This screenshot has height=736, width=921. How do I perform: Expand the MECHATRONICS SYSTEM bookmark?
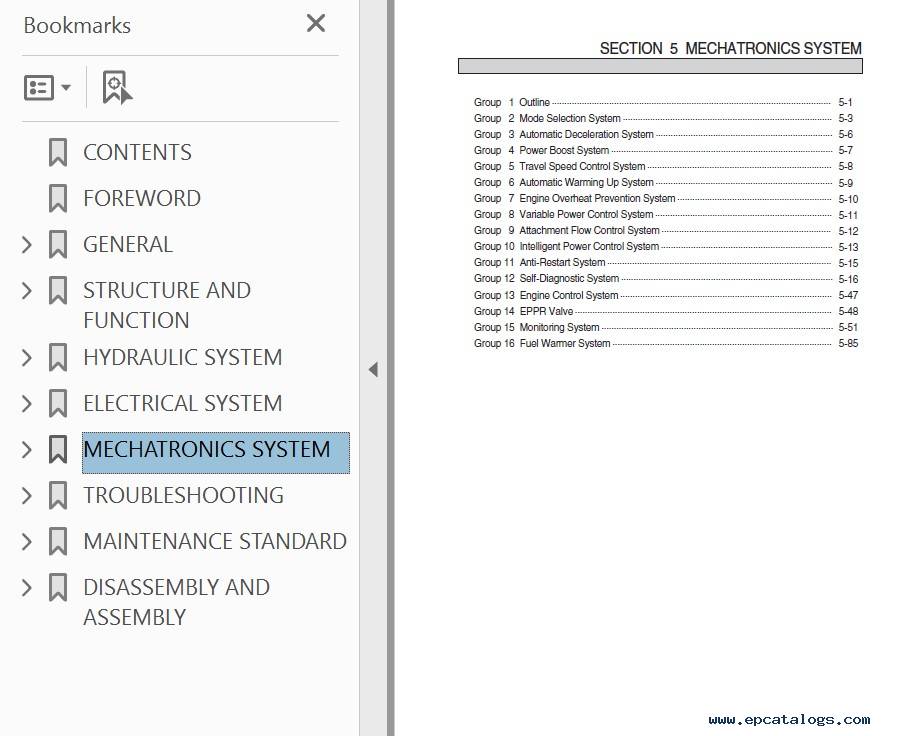pos(26,449)
